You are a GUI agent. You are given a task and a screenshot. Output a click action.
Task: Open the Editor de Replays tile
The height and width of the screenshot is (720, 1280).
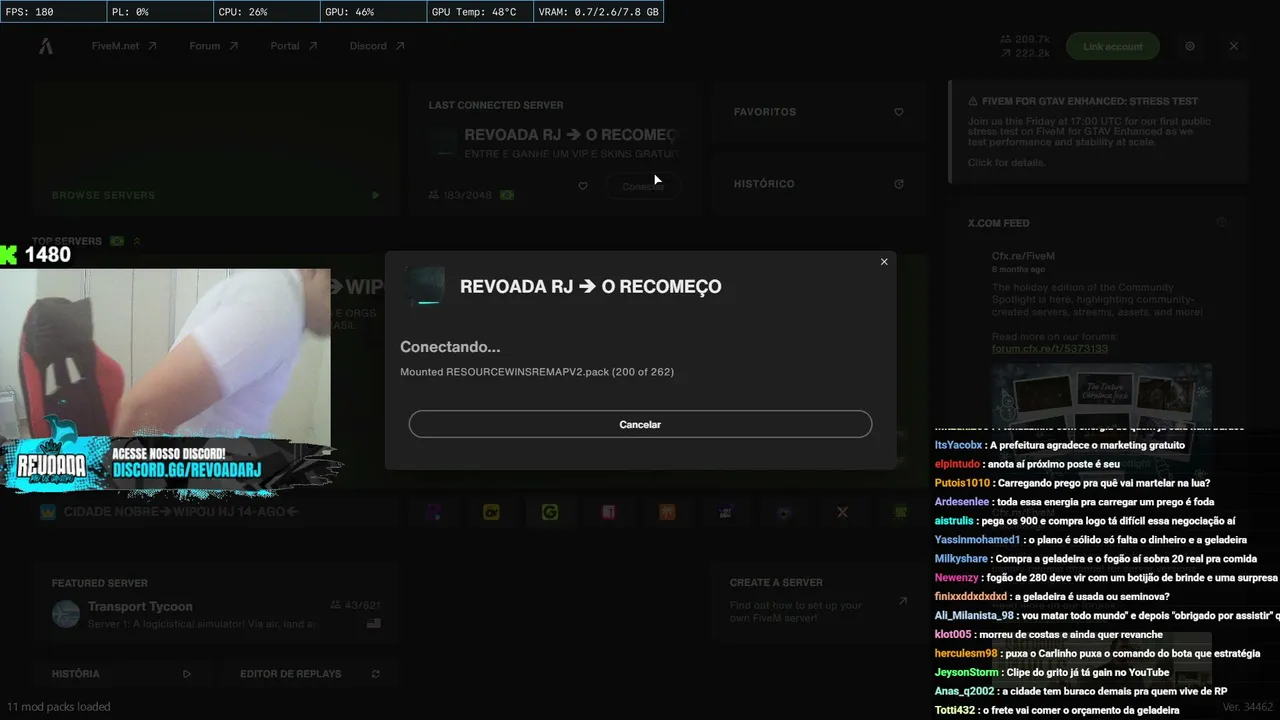(x=310, y=674)
